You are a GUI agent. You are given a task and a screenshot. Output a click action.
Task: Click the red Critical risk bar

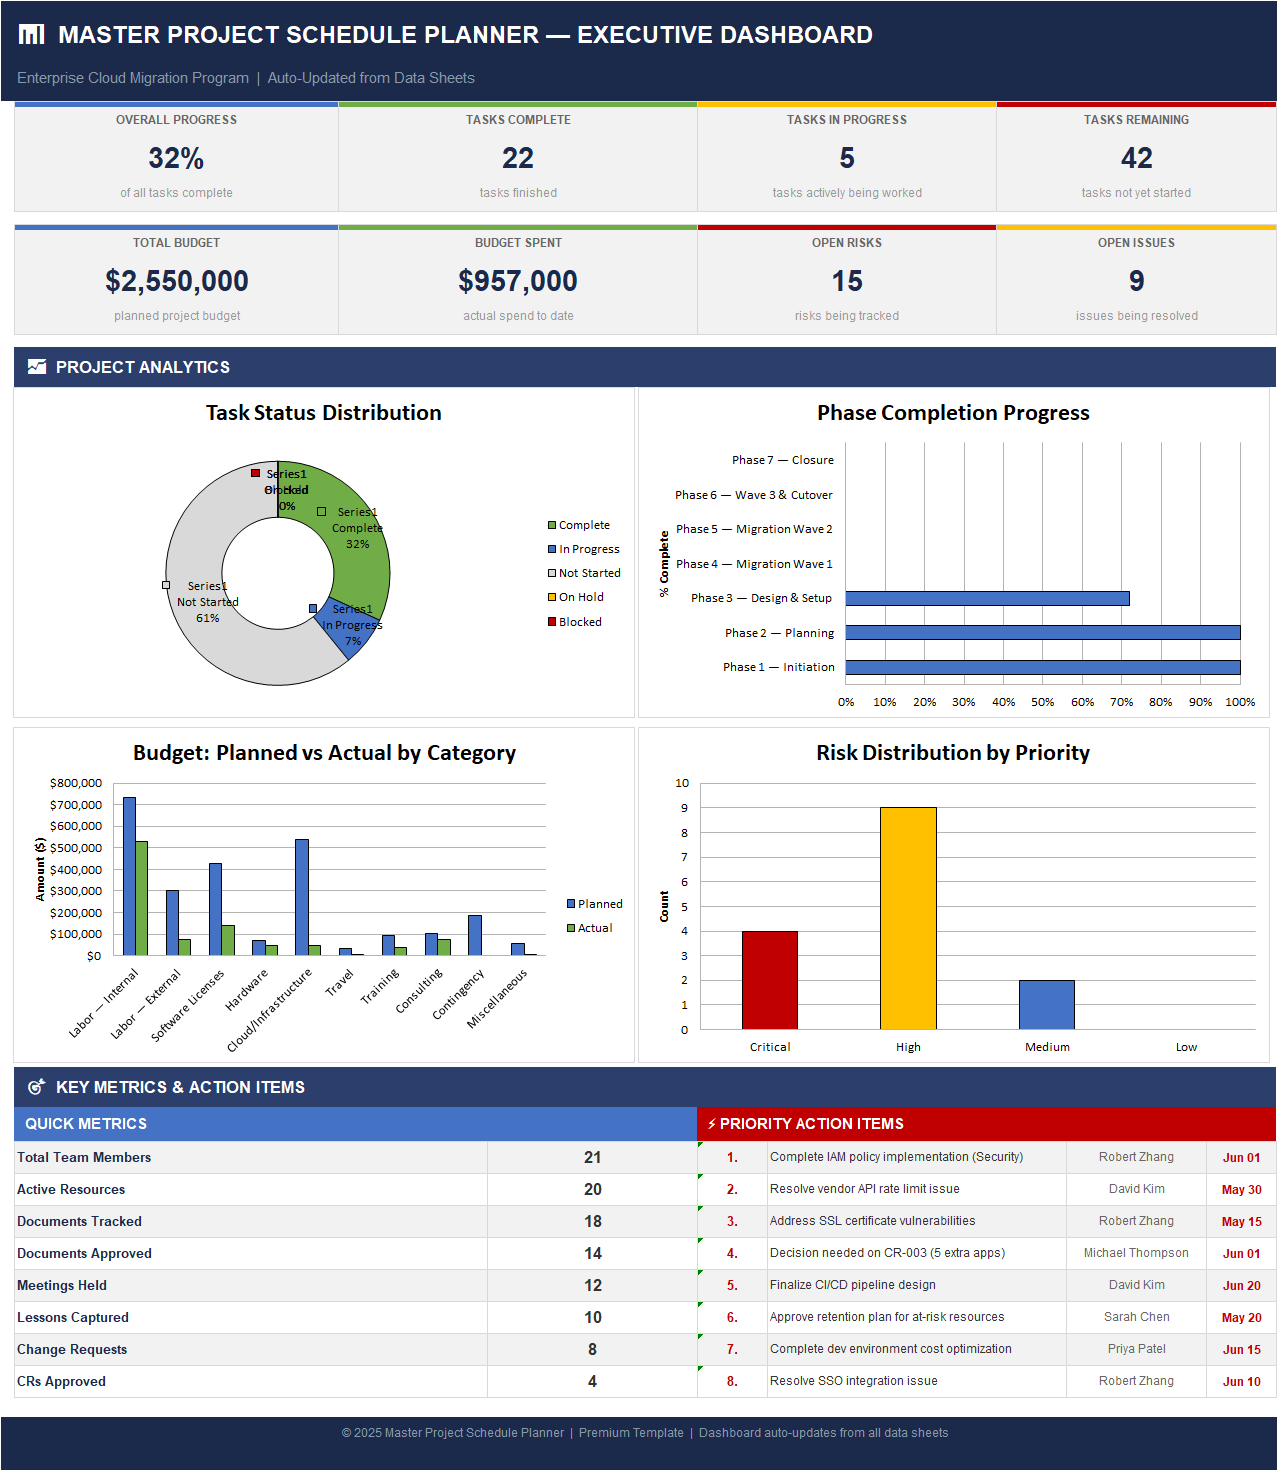click(x=770, y=980)
